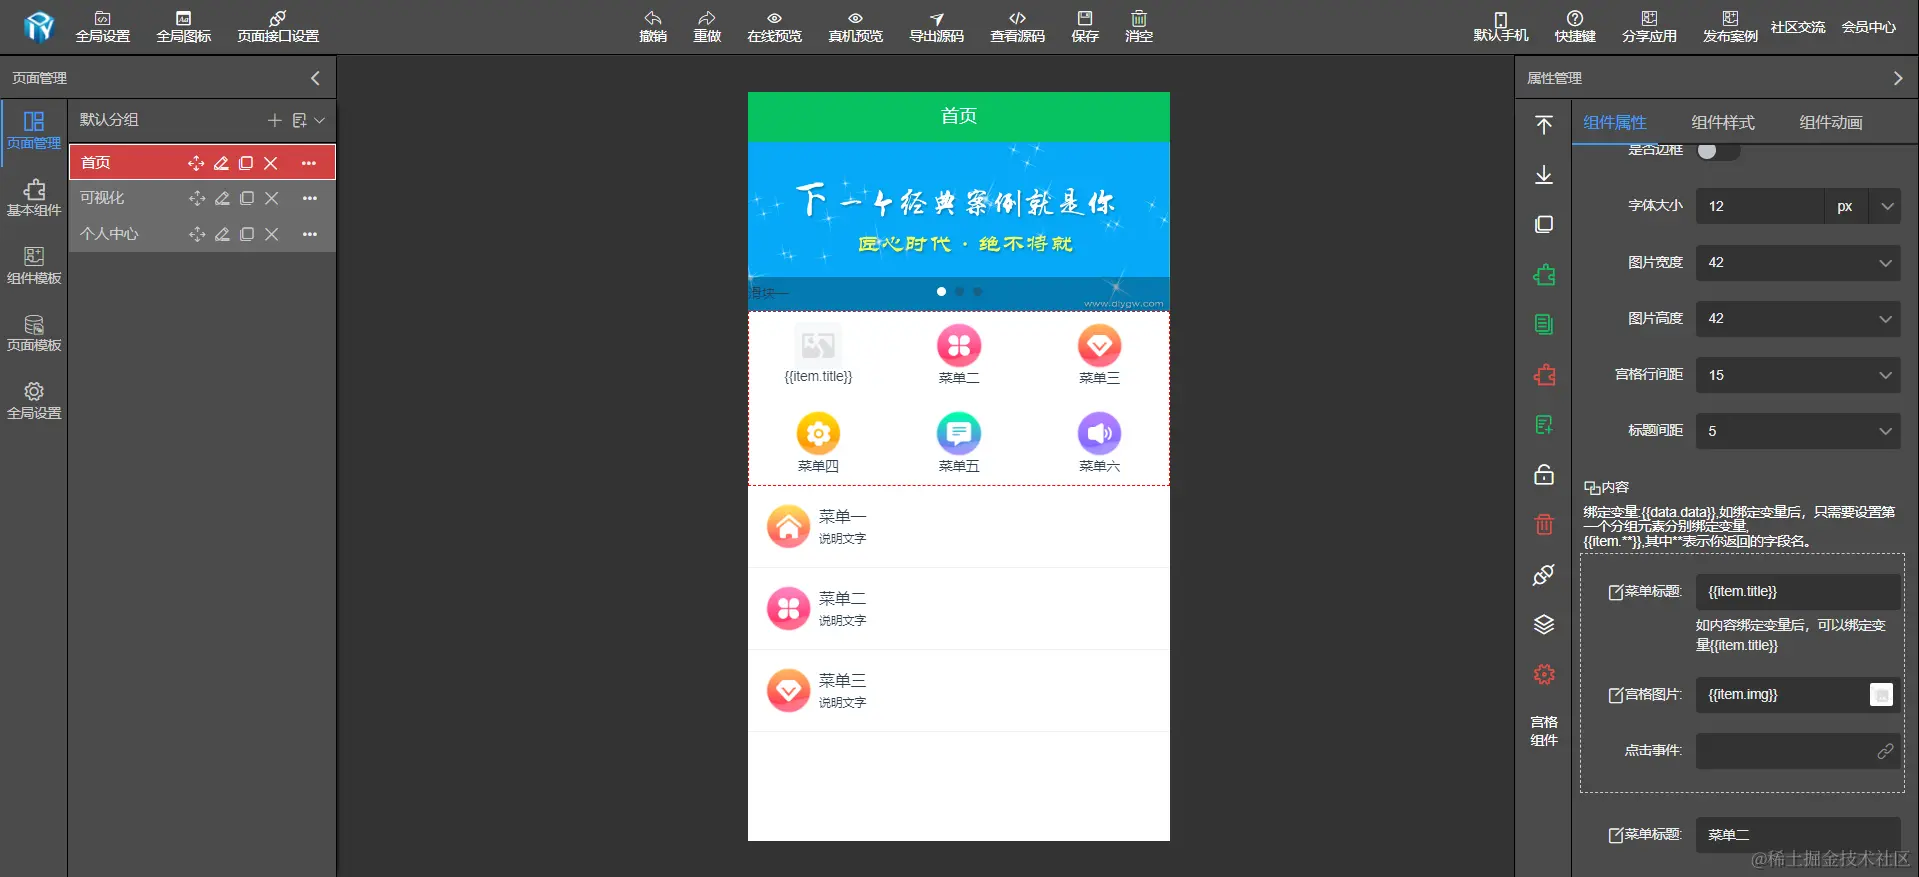The width and height of the screenshot is (1919, 877).
Task: Open the 社区交流 link
Action: click(x=1797, y=27)
